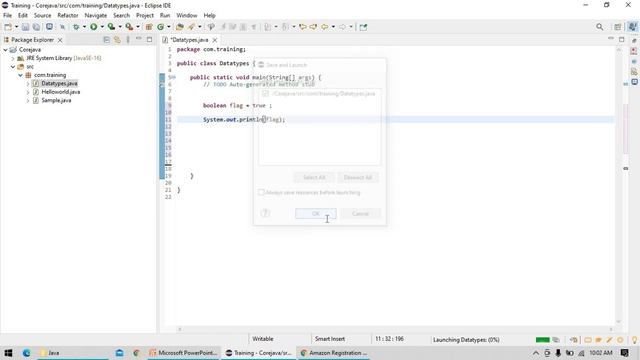Image resolution: width=640 pixels, height=360 pixels.
Task: Run the program with green Run icon
Action: pyautogui.click(x=93, y=27)
